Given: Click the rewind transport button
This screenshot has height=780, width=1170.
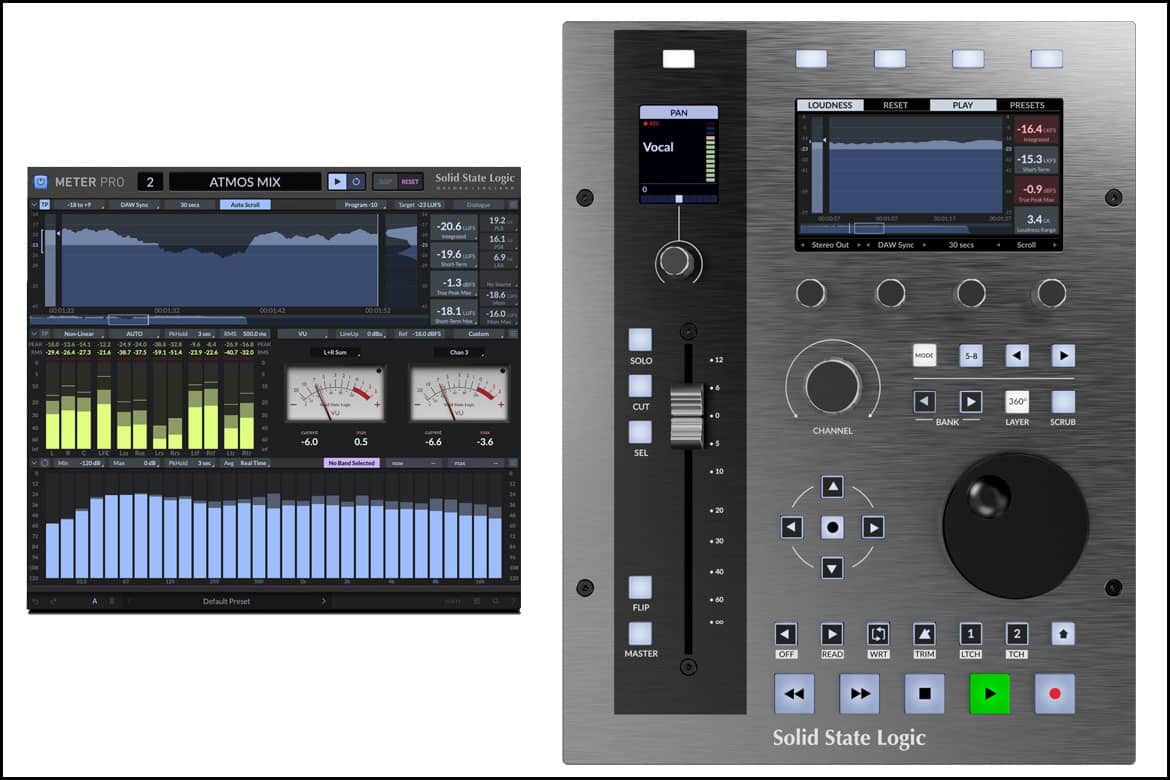Looking at the screenshot, I should coord(794,693).
